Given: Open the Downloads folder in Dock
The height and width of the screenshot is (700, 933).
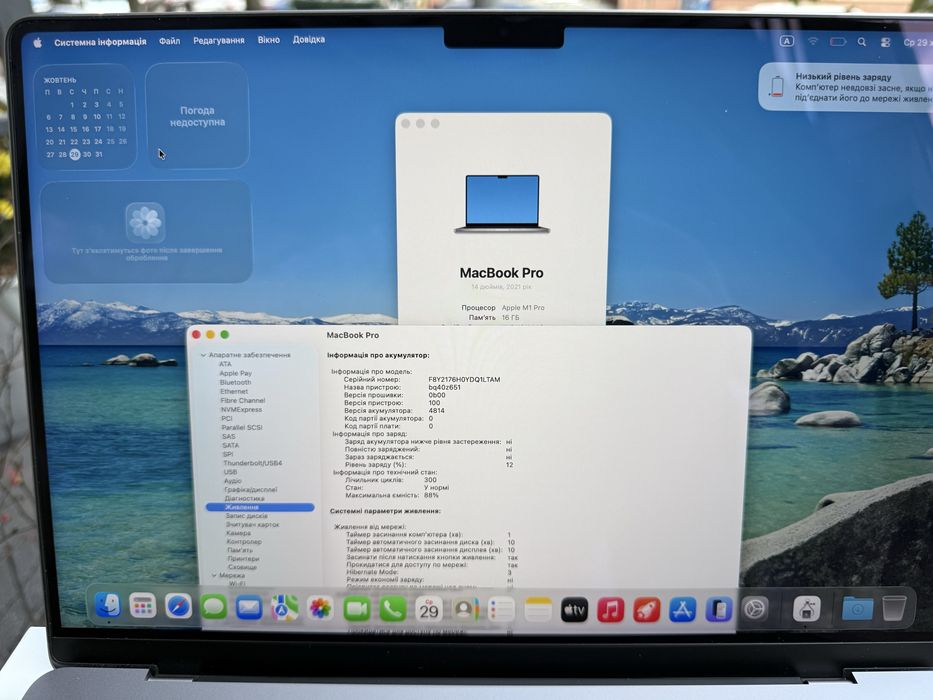Looking at the screenshot, I should (x=857, y=609).
